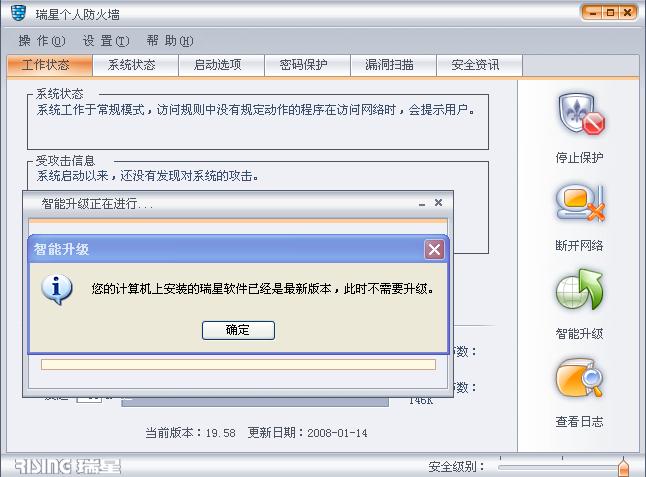
Task: Click the RISING 瑞星 logo at bottom
Action: pyautogui.click(x=68, y=466)
